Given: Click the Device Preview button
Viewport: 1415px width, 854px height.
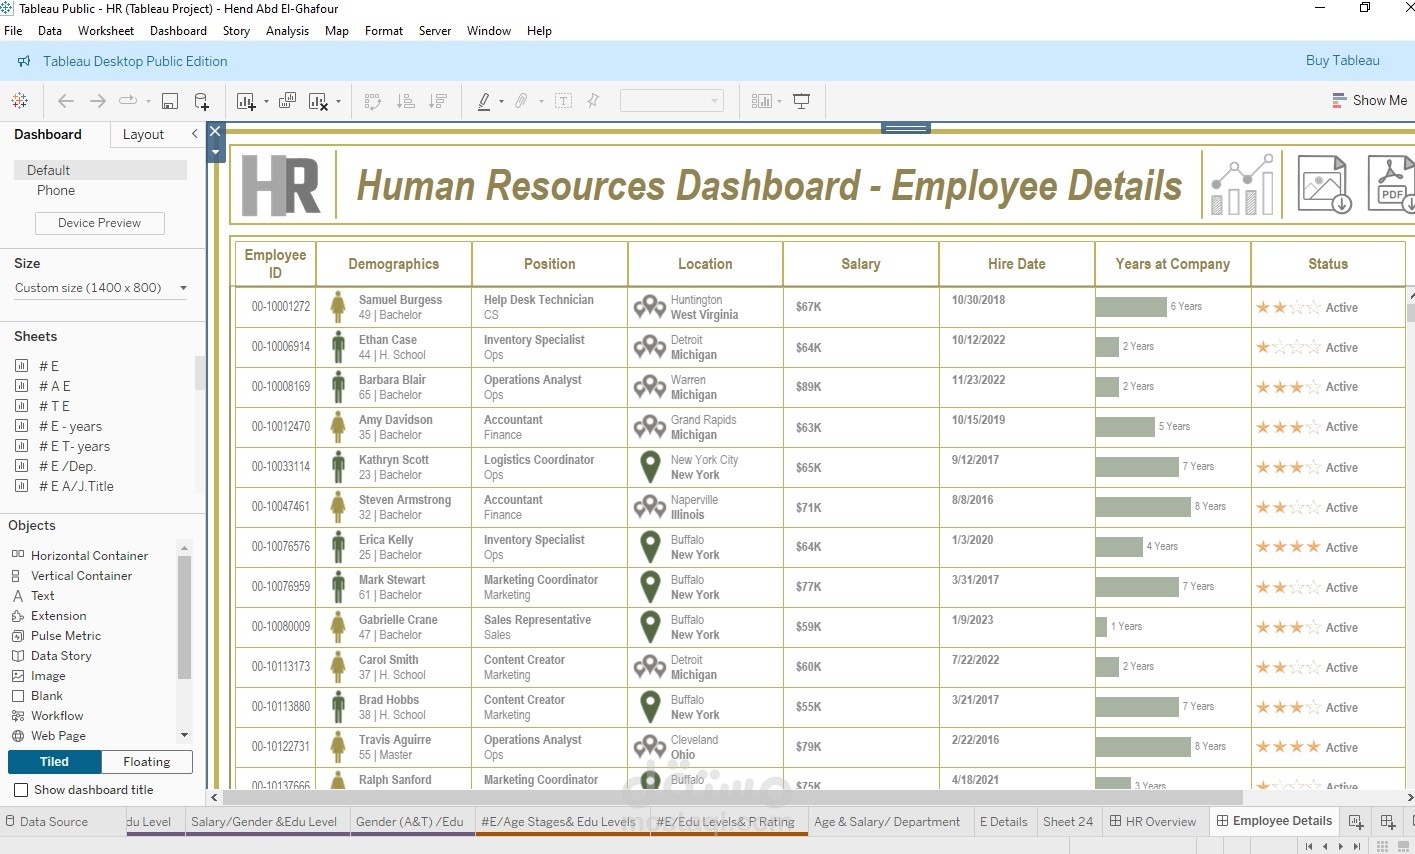Looking at the screenshot, I should [99, 223].
